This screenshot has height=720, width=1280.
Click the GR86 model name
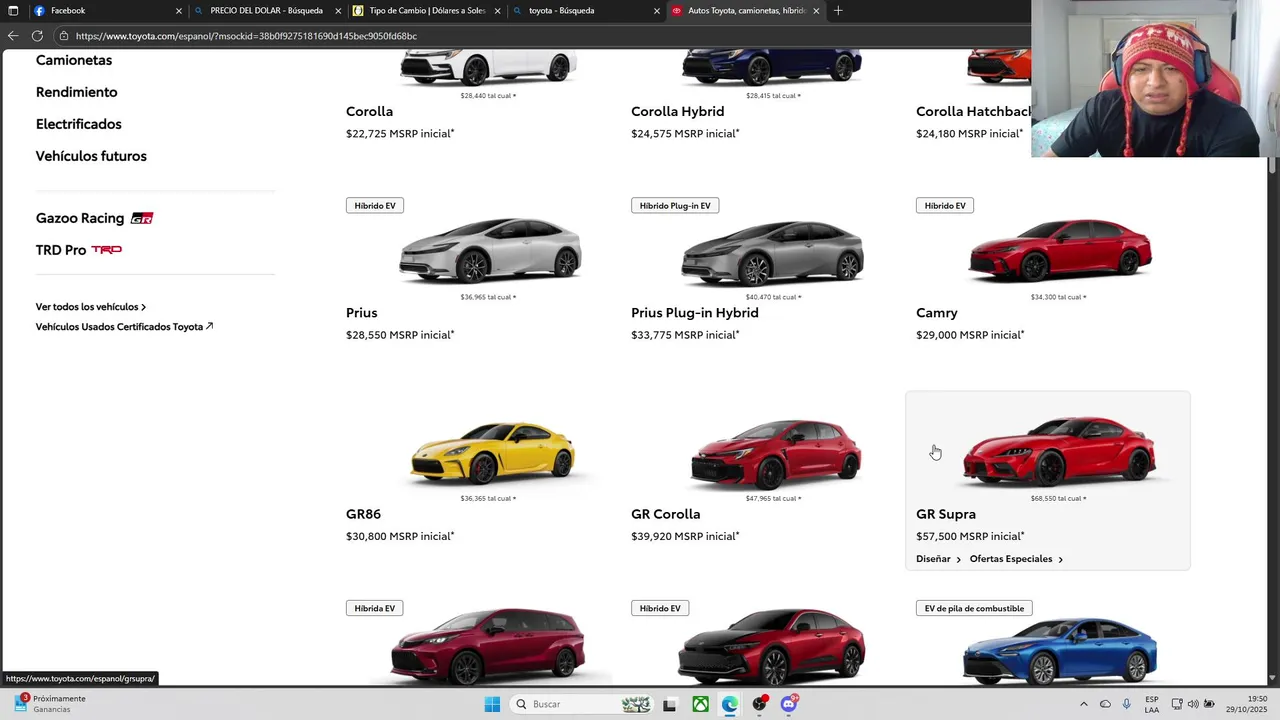363,514
